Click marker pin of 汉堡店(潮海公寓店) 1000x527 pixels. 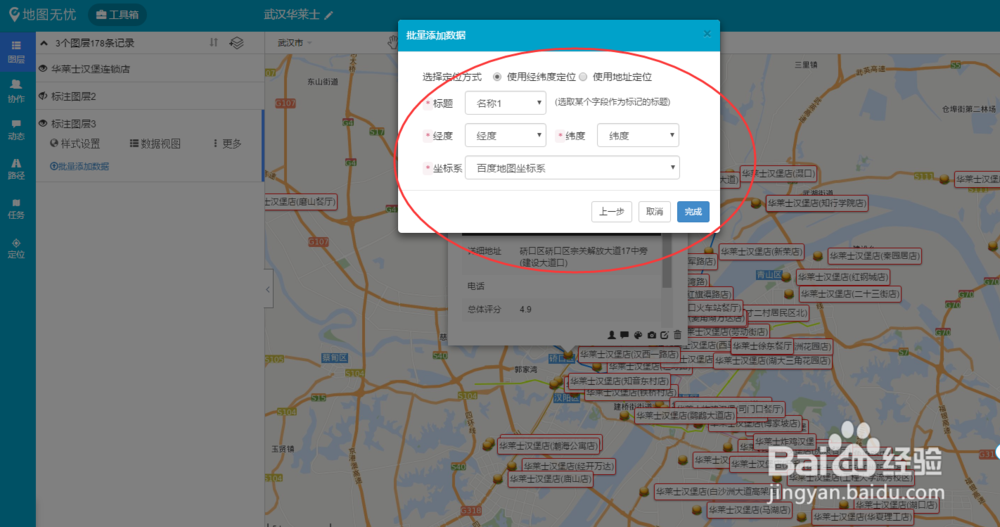pyautogui.click(x=489, y=444)
